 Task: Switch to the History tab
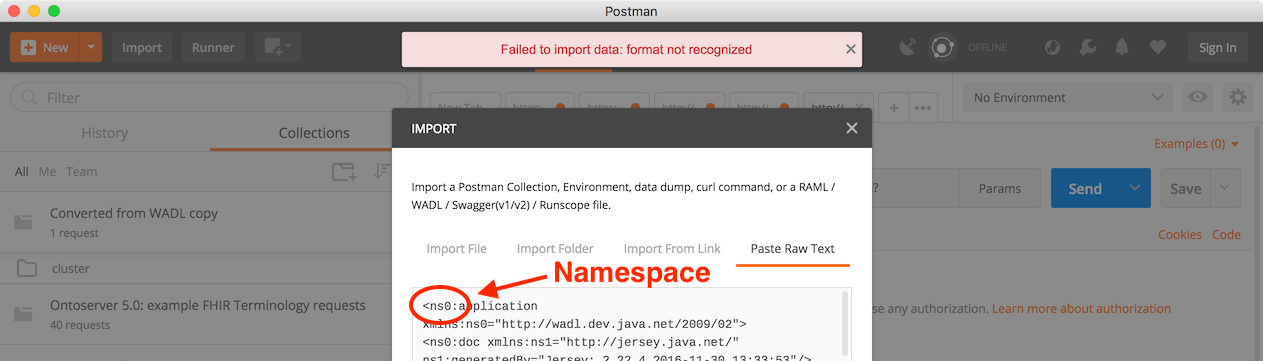pyautogui.click(x=105, y=133)
